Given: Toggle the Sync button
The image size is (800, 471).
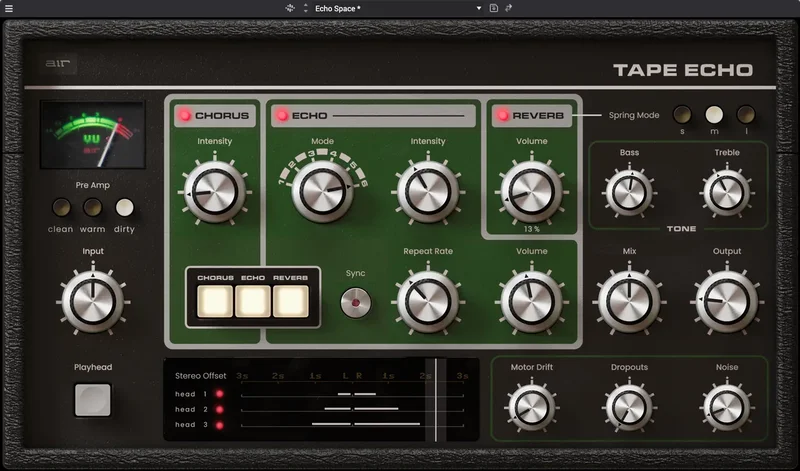Looking at the screenshot, I should pyautogui.click(x=356, y=303).
